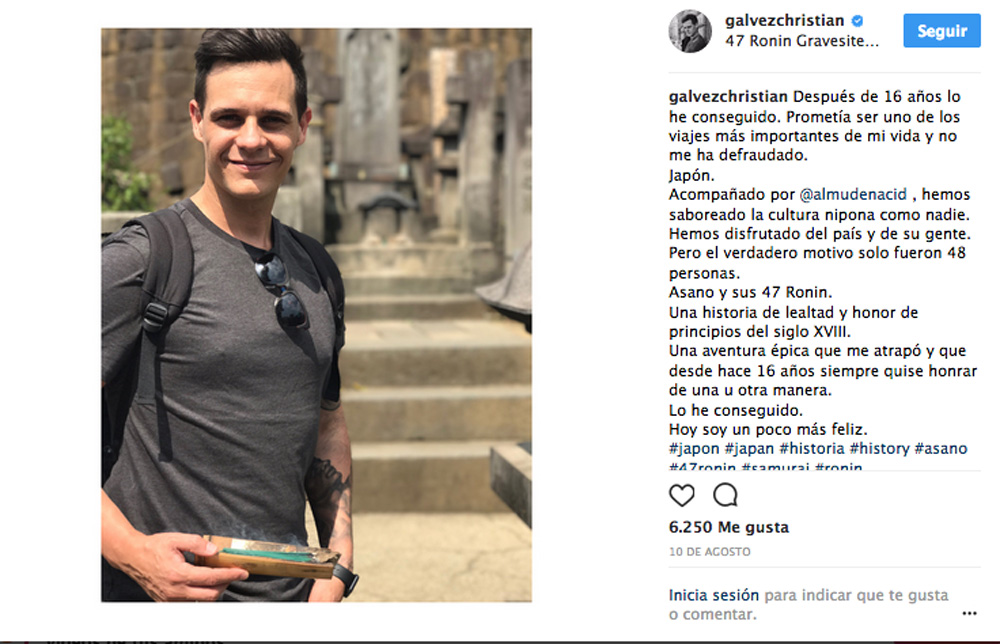Click the verified badge next to galvezchristian
The image size is (1000, 644).
pyautogui.click(x=858, y=21)
